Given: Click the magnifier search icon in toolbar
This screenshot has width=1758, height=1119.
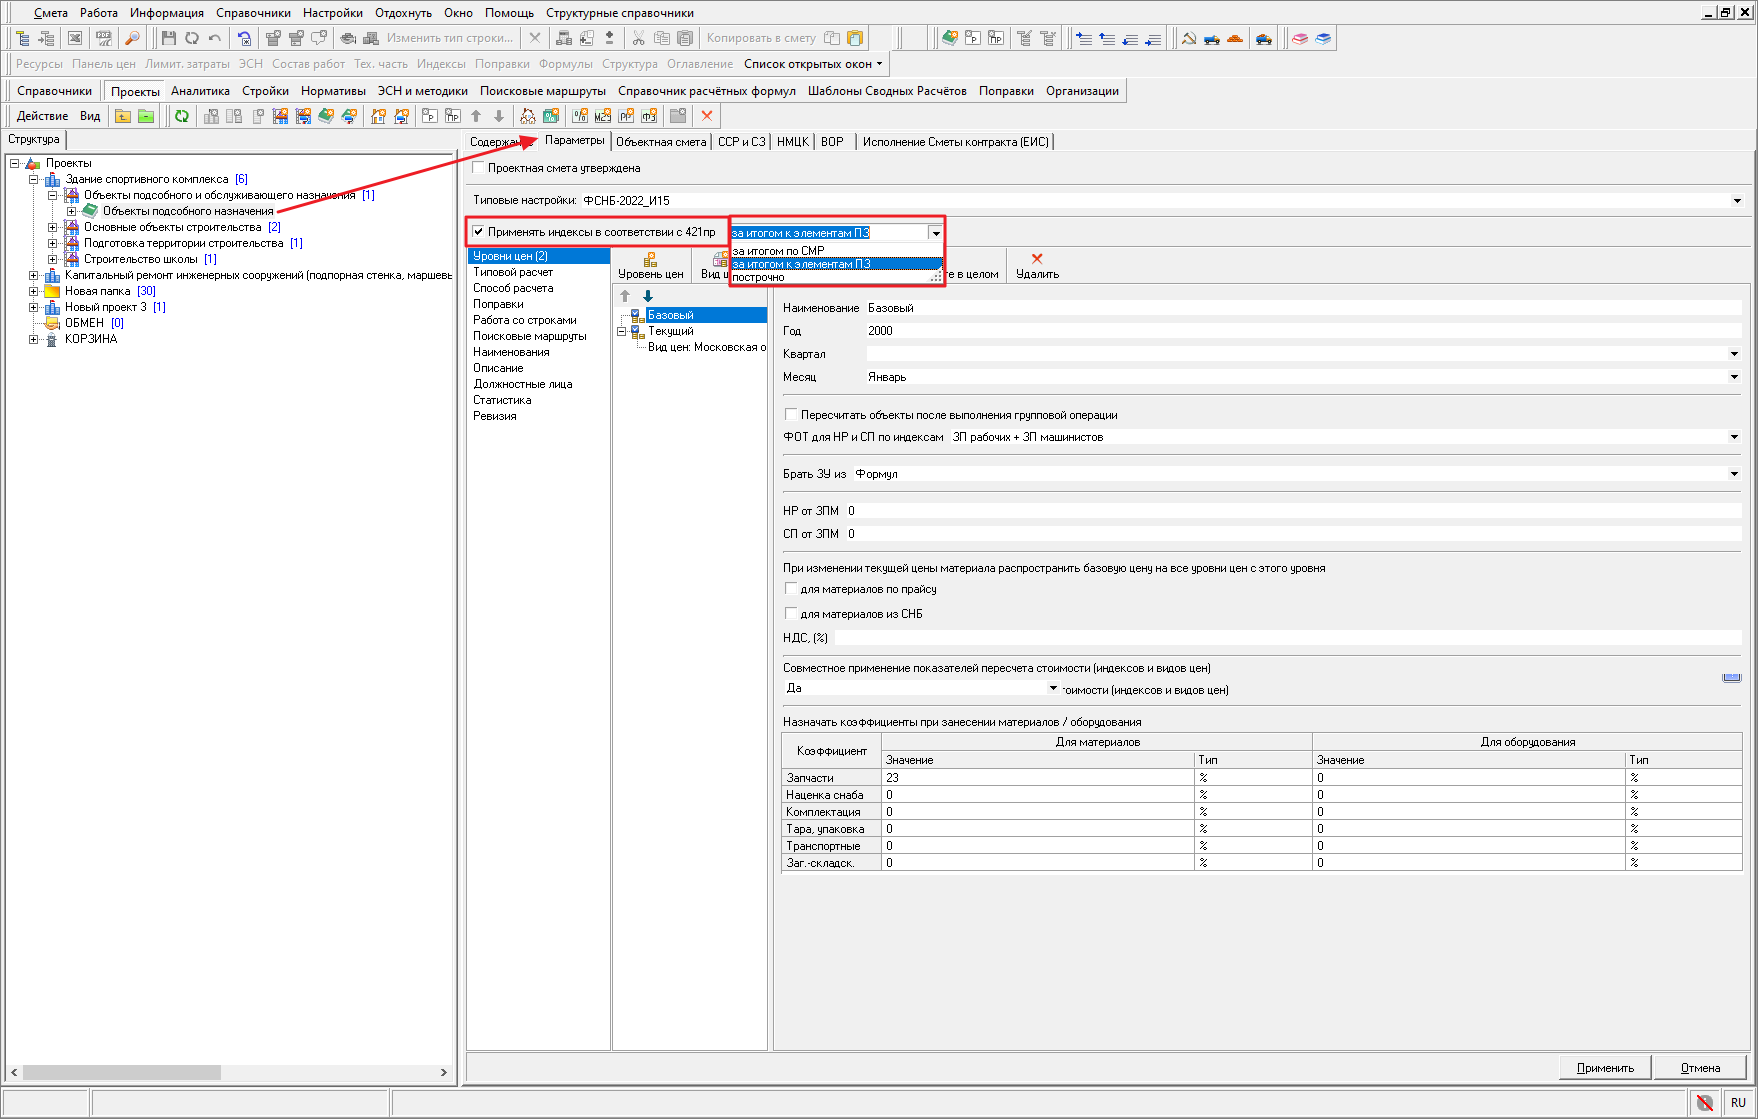Looking at the screenshot, I should pos(132,38).
